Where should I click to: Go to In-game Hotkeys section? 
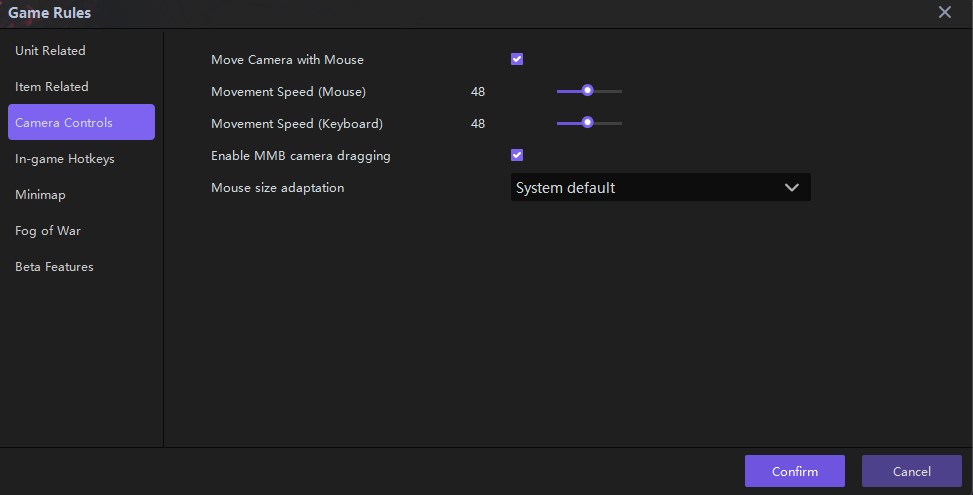click(65, 159)
